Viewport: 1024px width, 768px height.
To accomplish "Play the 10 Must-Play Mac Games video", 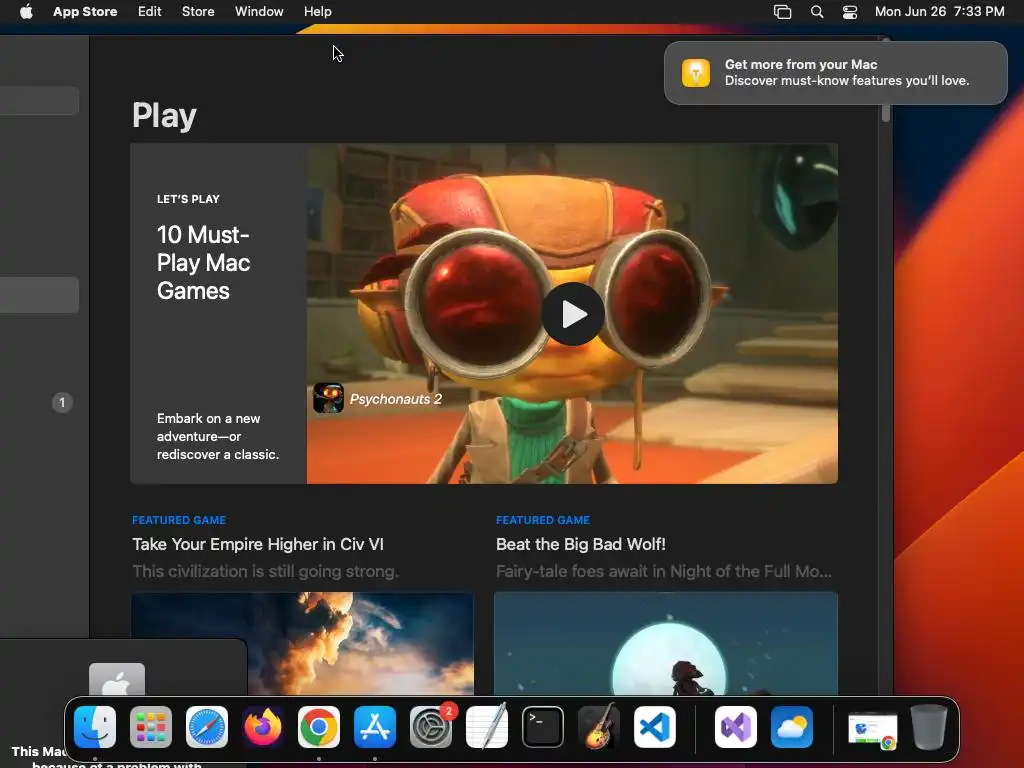I will coord(573,314).
